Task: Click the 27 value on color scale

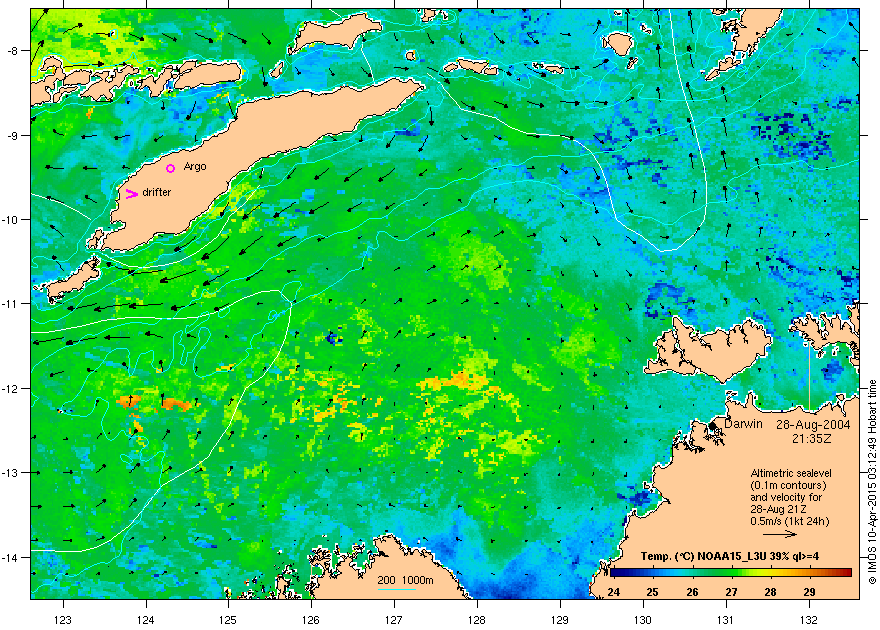Action: [x=731, y=592]
